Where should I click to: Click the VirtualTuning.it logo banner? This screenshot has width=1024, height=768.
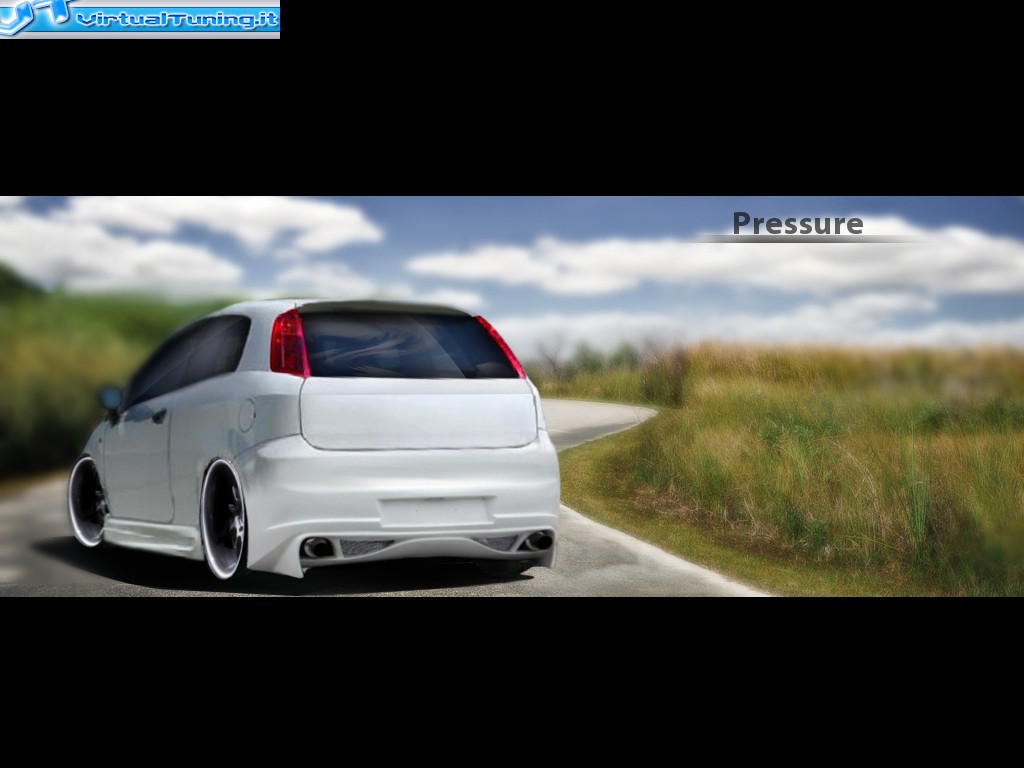[140, 19]
